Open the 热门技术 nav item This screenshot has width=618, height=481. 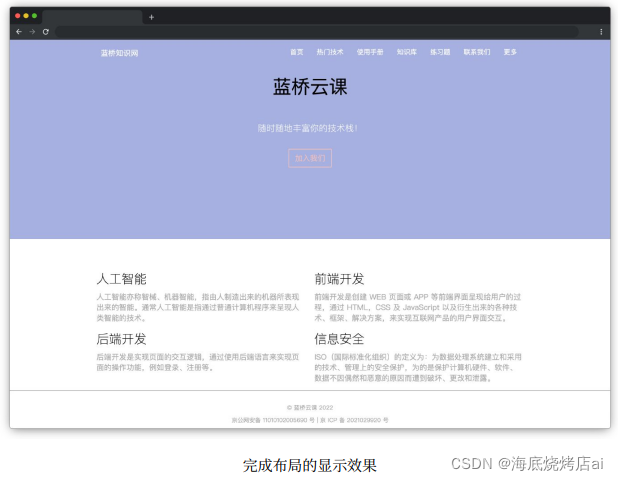coord(330,52)
